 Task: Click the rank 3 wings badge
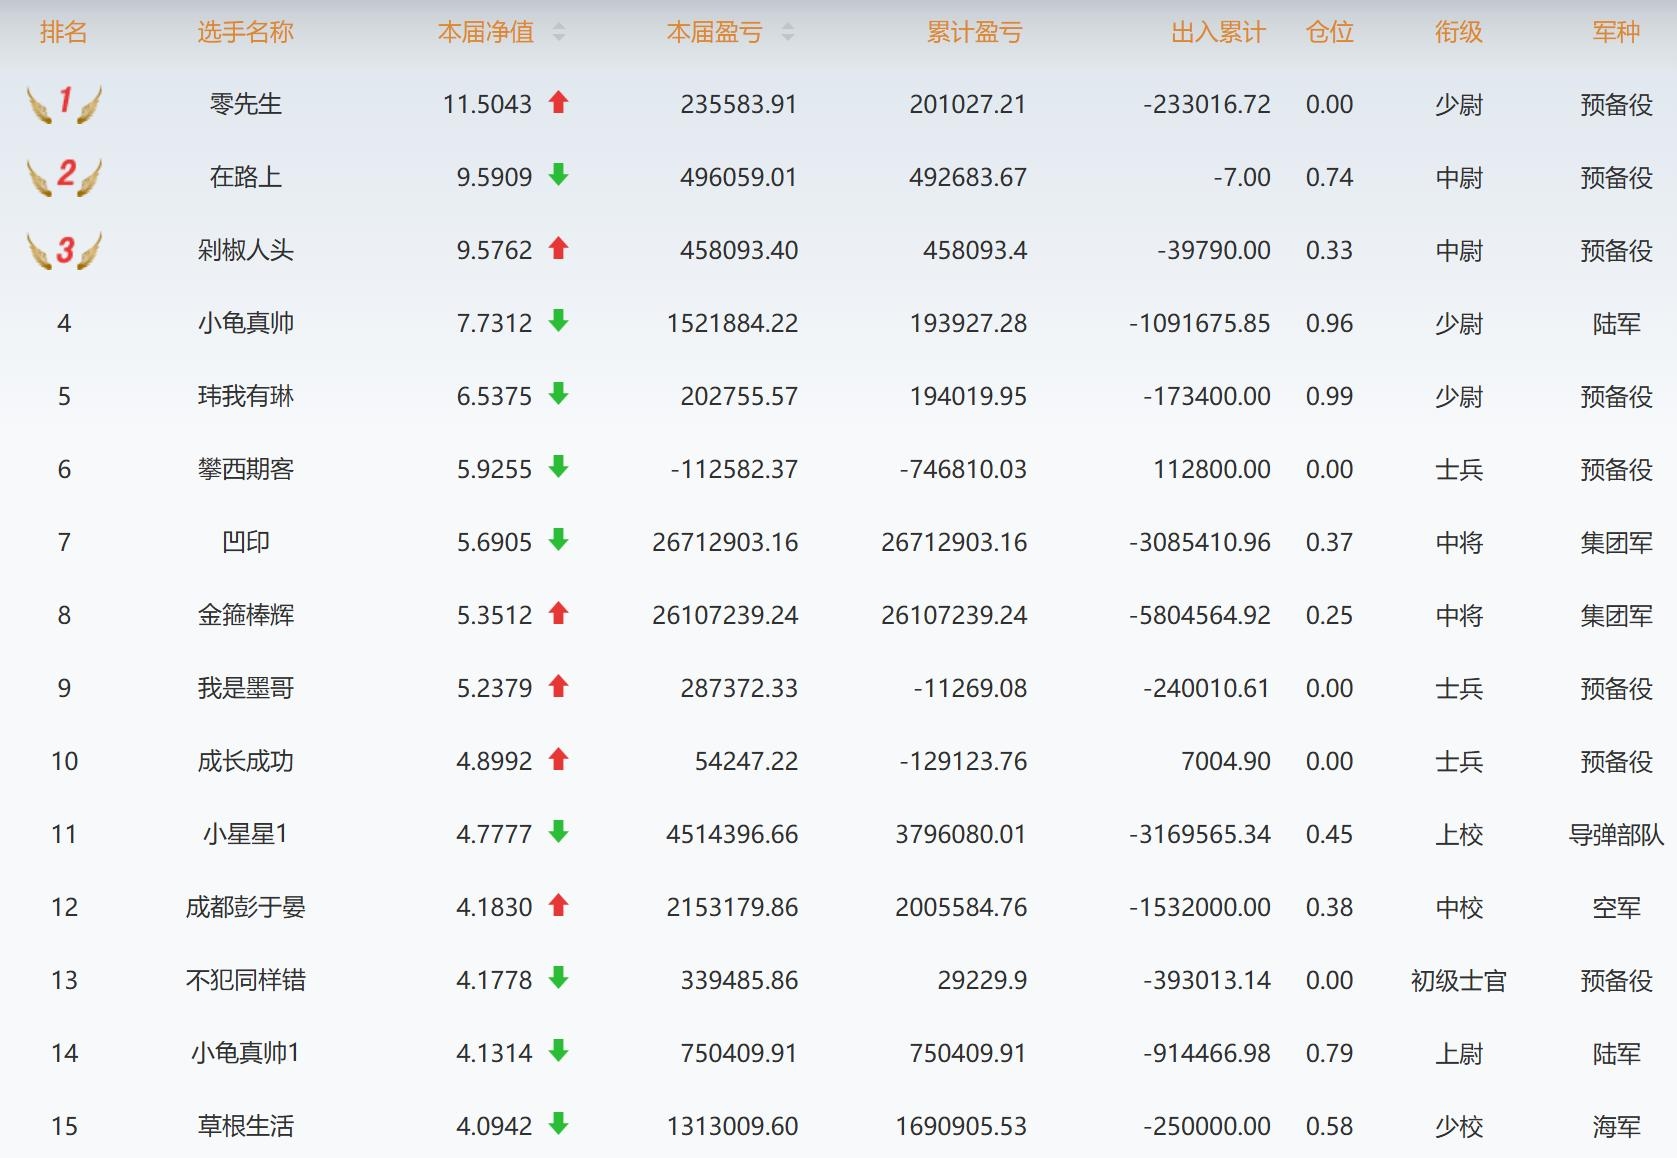click(64, 250)
